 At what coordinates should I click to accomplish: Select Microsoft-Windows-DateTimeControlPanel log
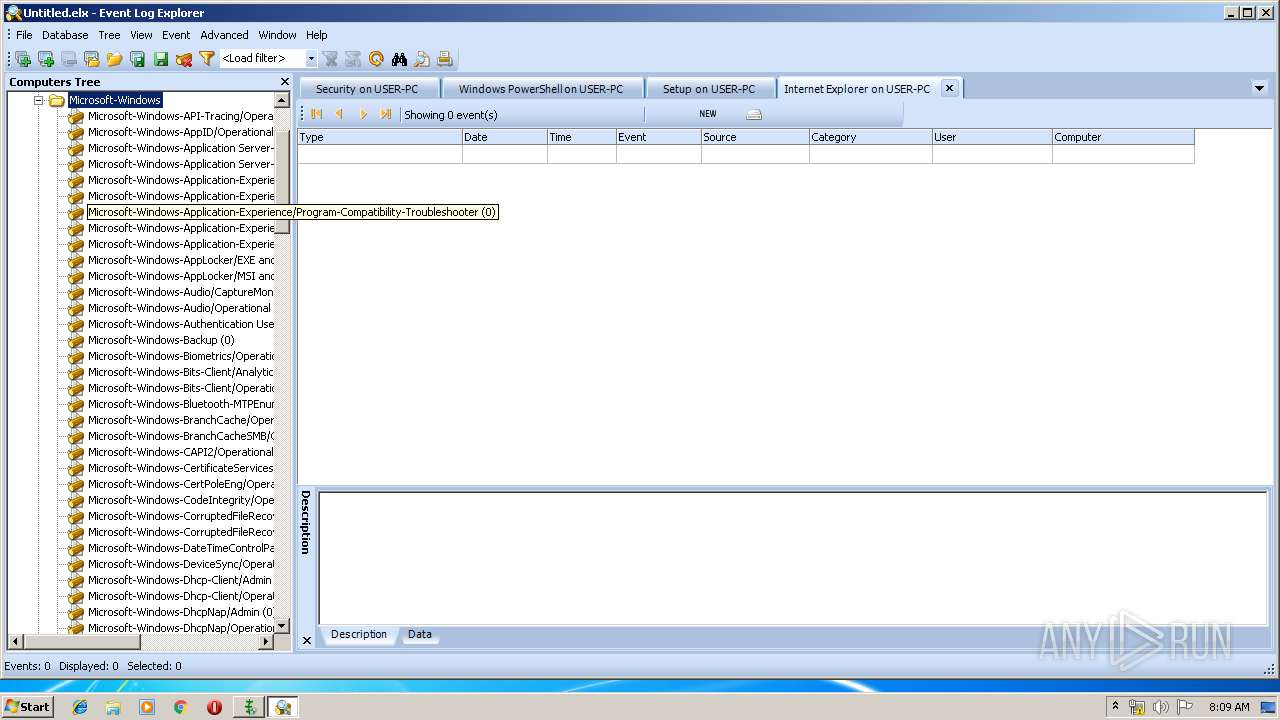[180, 548]
